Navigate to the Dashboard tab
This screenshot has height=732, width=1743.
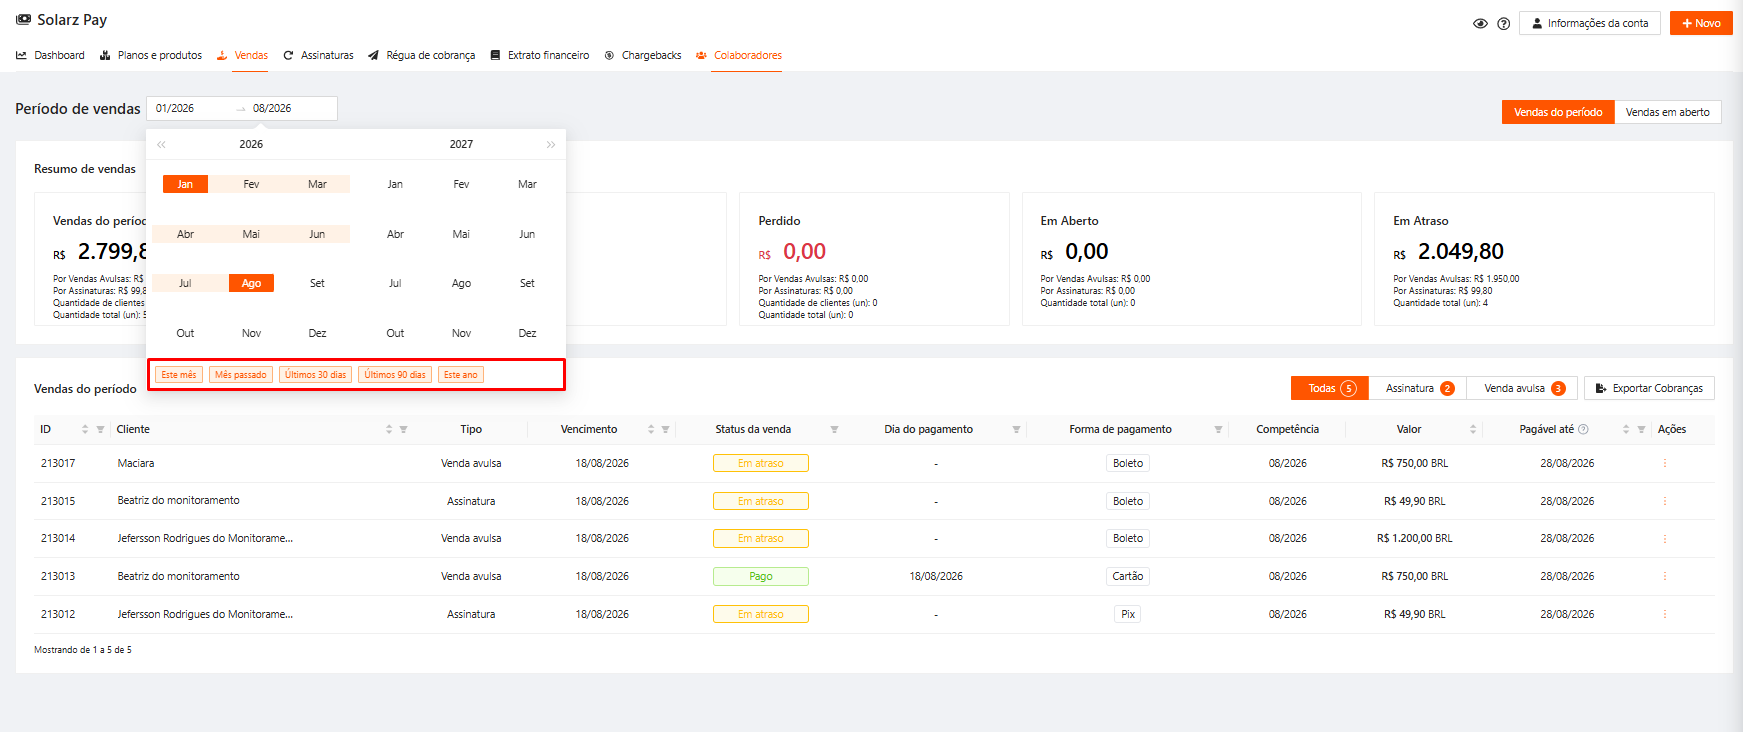[50, 55]
